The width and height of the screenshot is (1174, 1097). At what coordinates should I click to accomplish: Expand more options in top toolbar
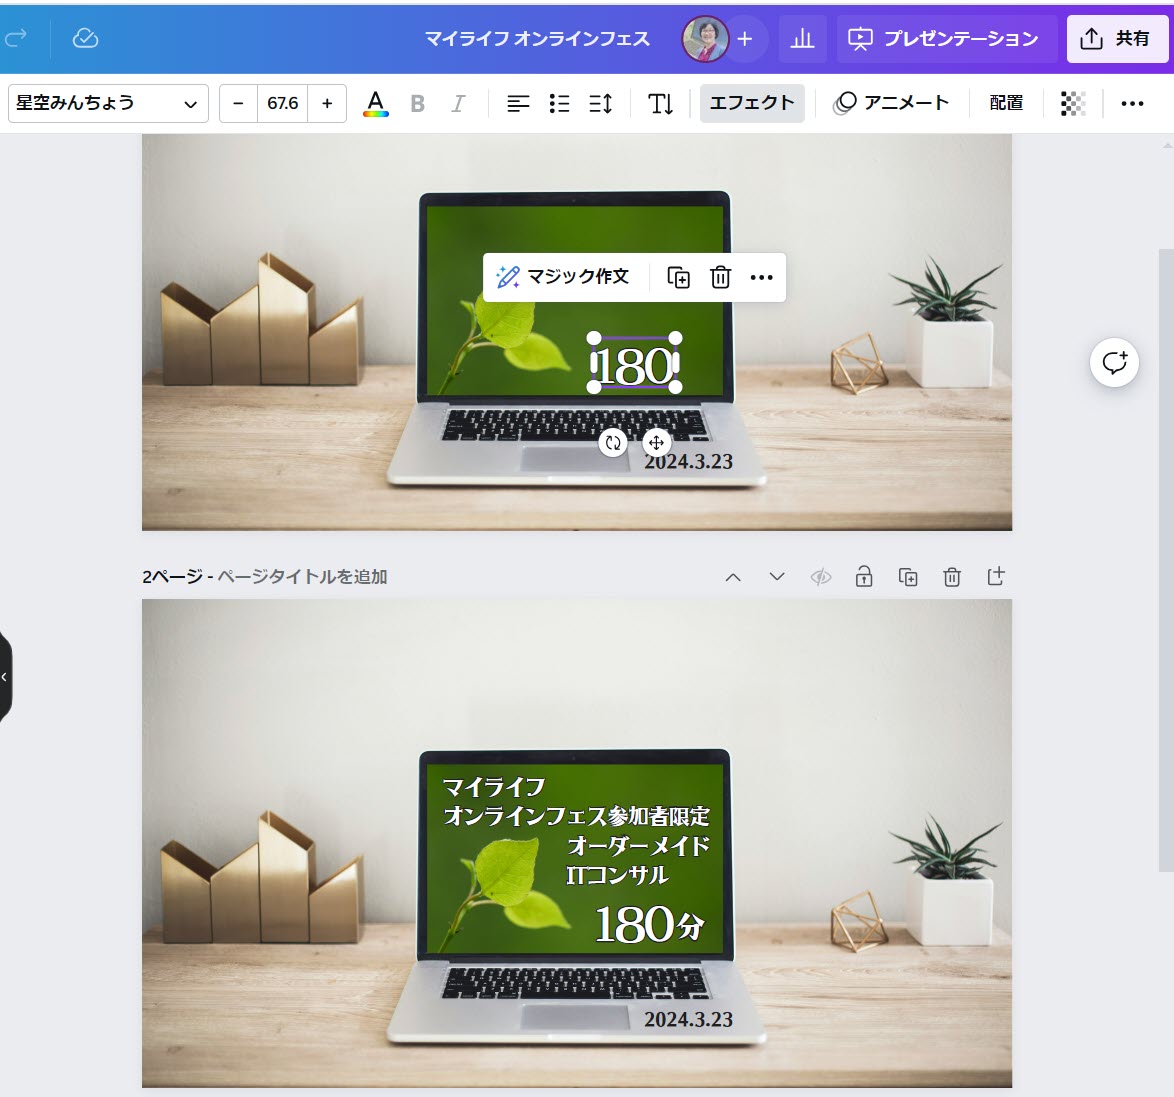coord(1132,103)
